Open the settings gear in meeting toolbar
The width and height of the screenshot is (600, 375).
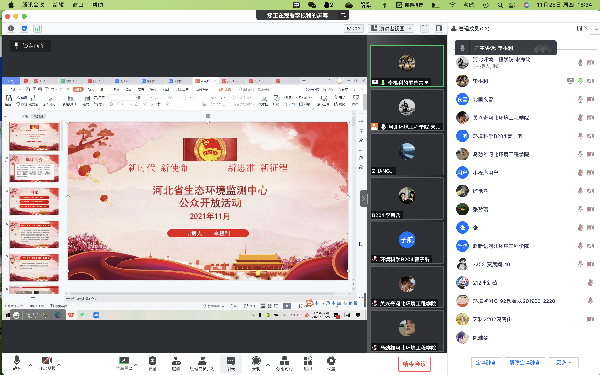(331, 363)
